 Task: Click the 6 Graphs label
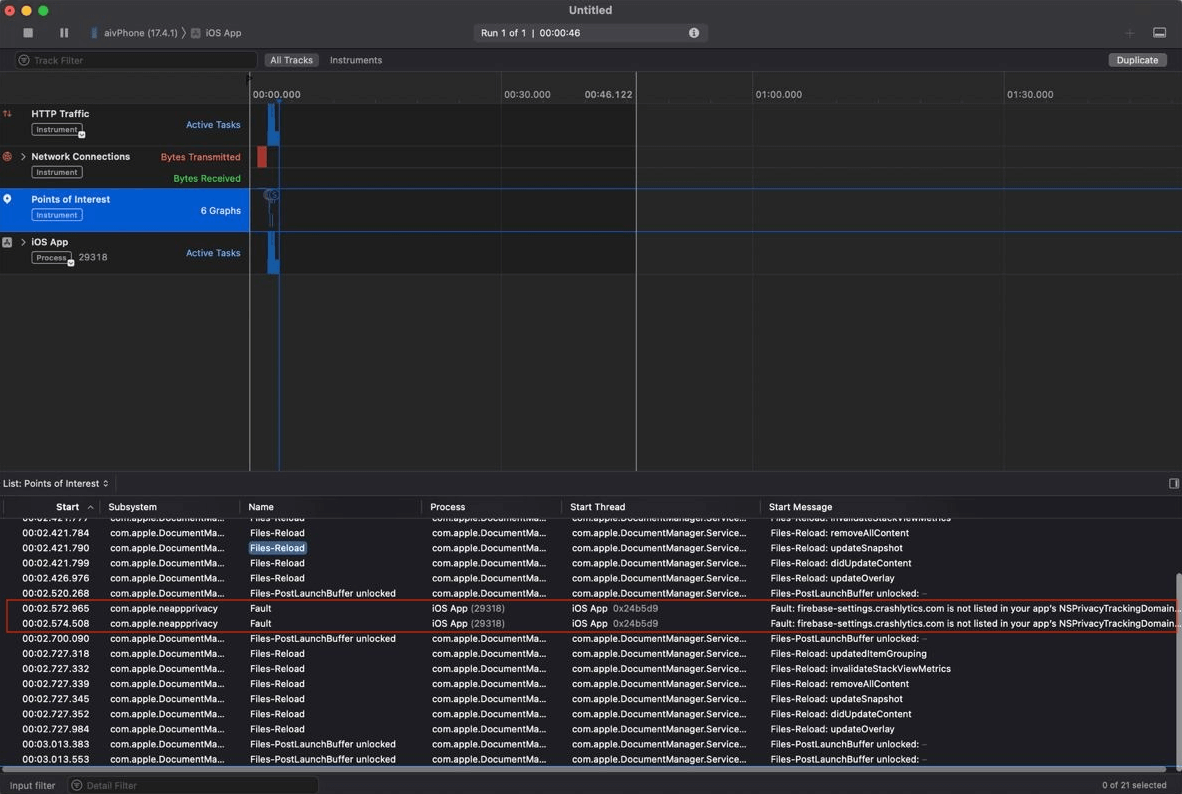click(220, 210)
